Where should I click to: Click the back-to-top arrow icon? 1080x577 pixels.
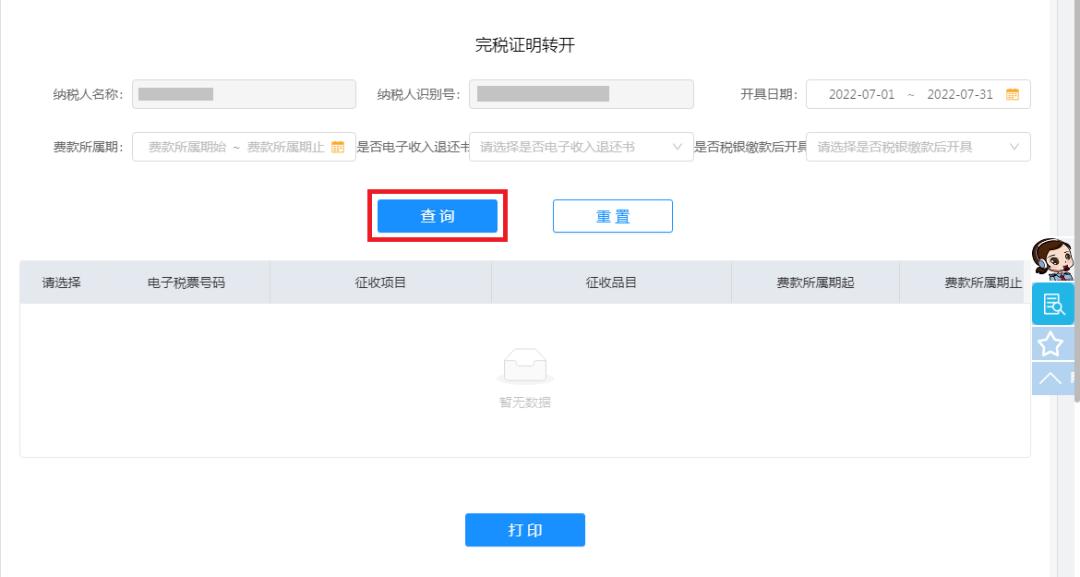coord(1051,378)
